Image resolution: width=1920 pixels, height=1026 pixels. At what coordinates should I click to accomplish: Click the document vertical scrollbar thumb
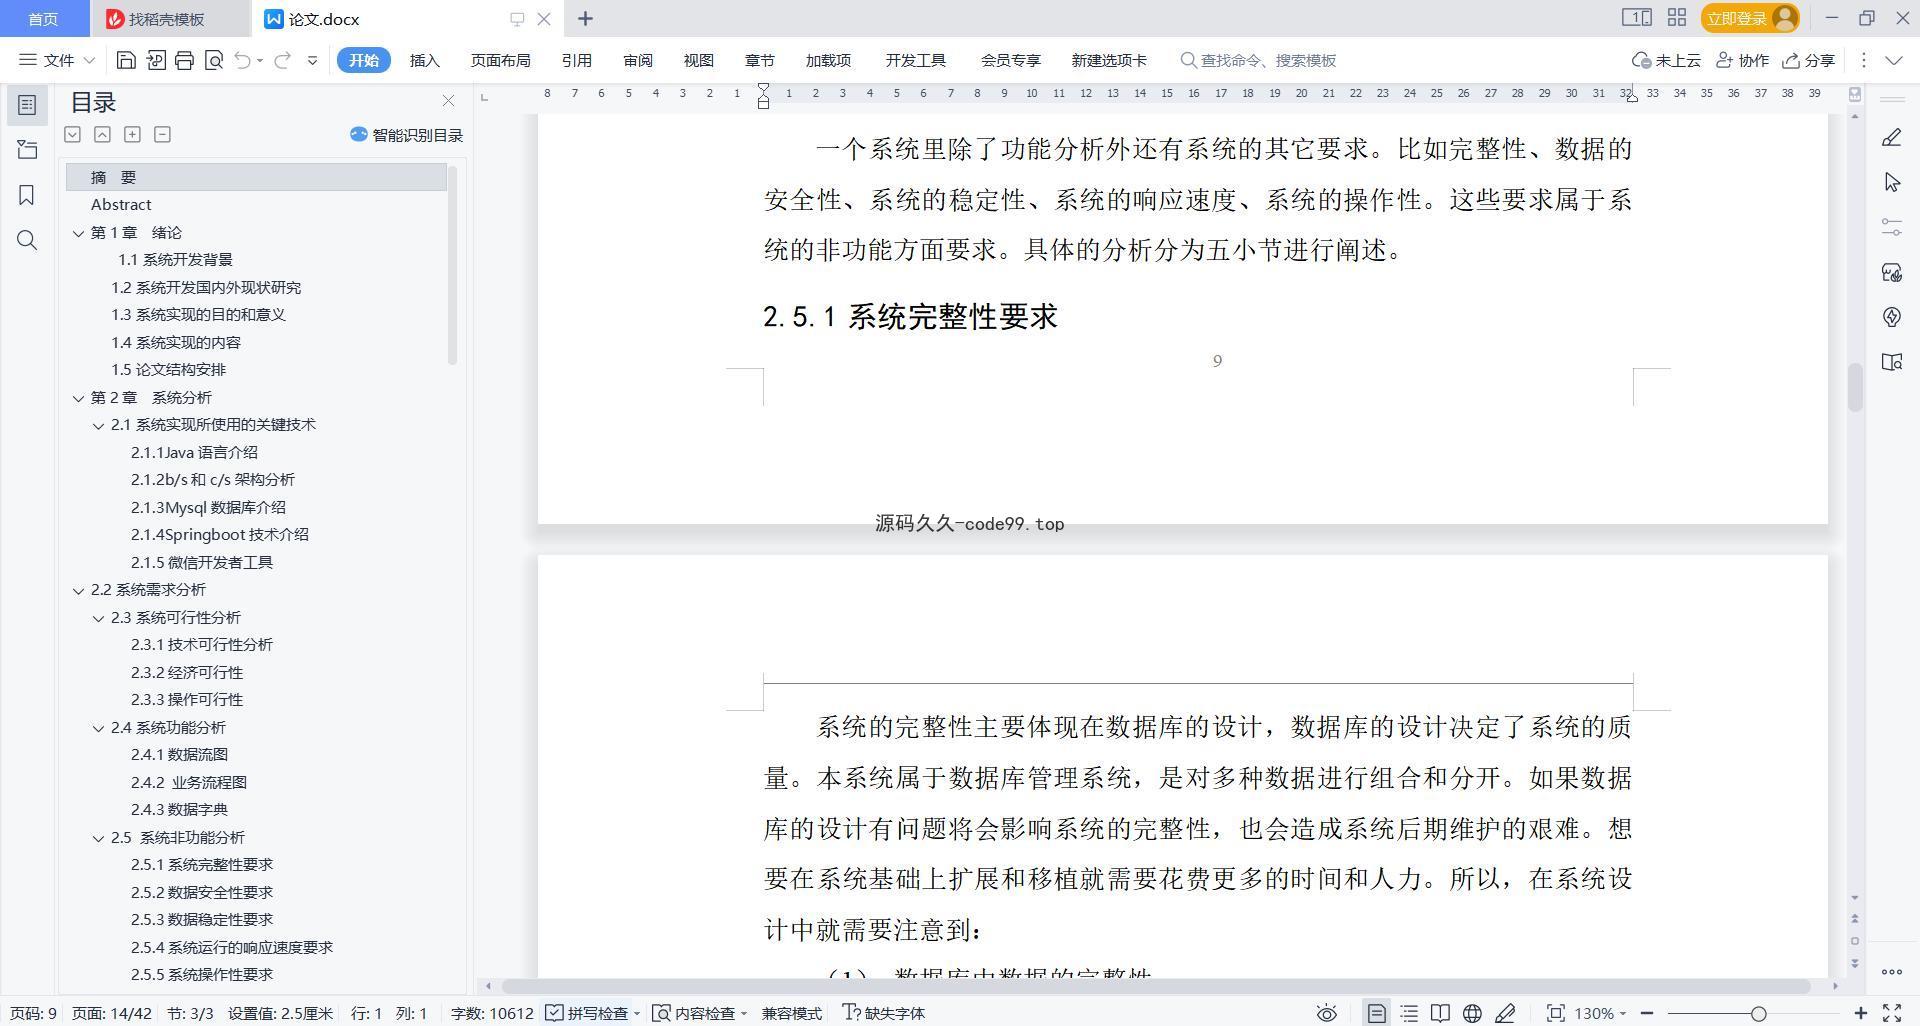[1855, 388]
